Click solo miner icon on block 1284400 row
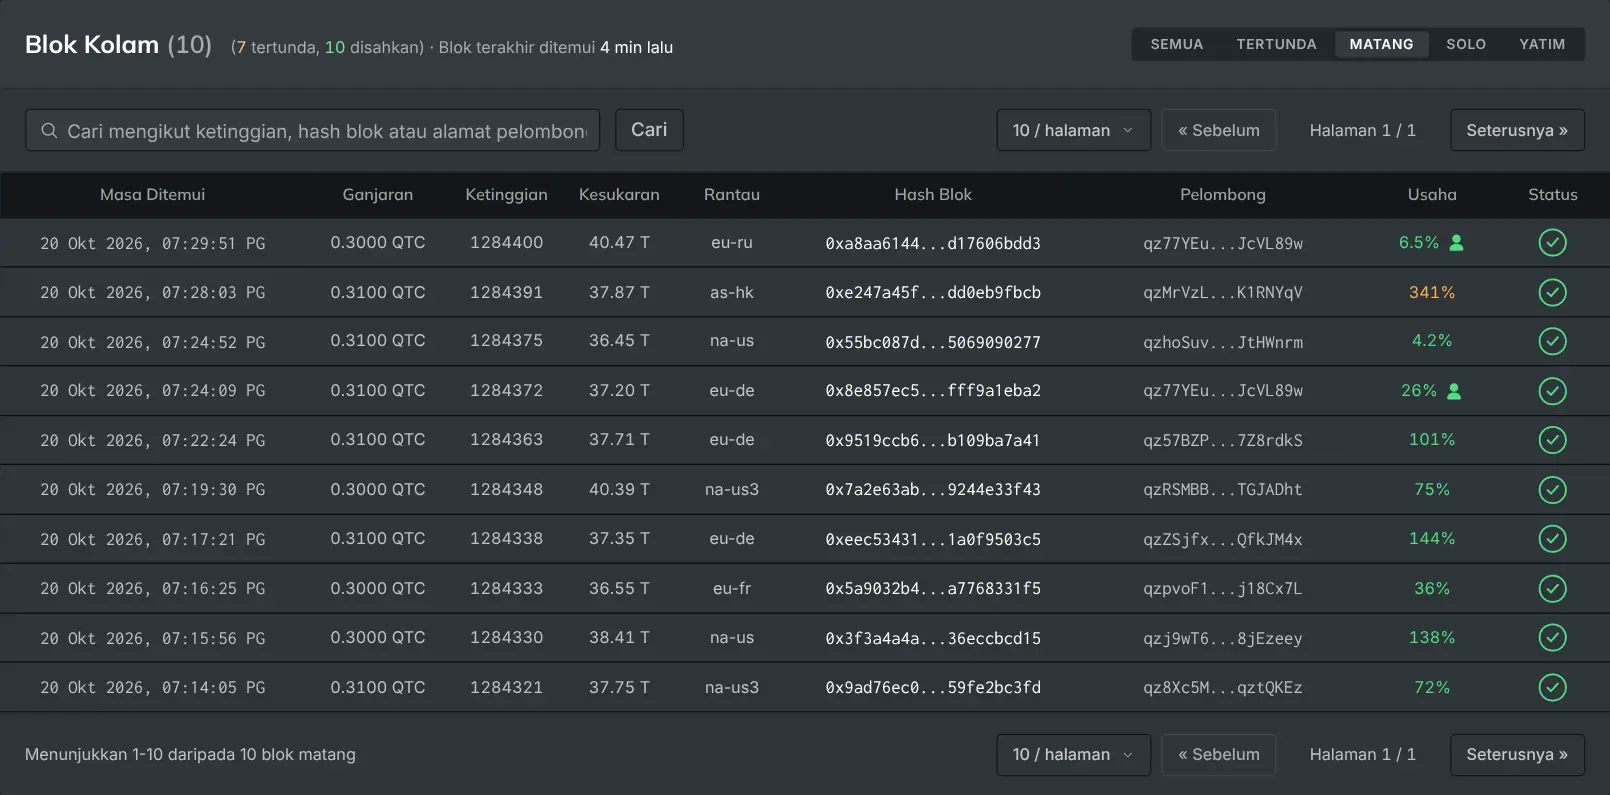1610x795 pixels. tap(1456, 242)
